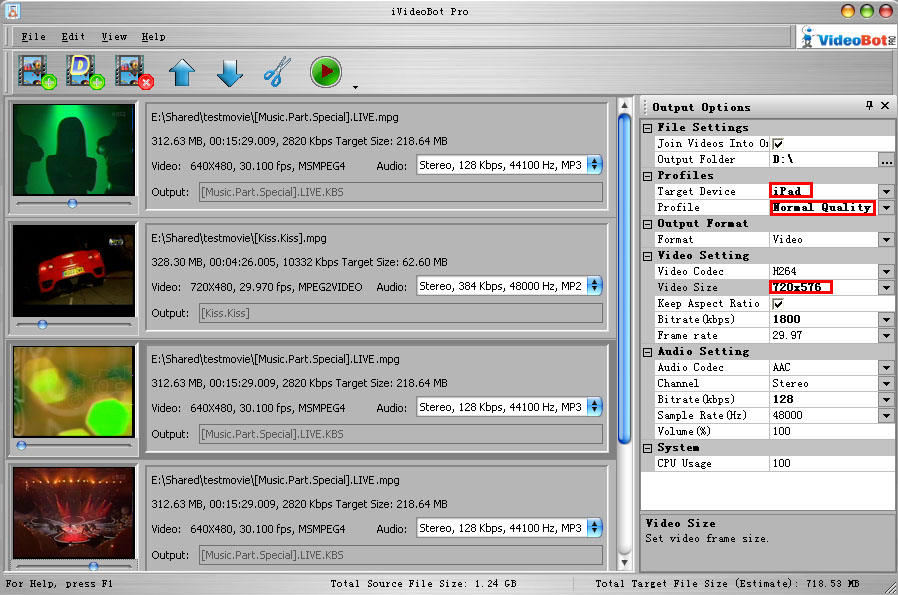The width and height of the screenshot is (898, 595).
Task: Open audio track dropdown for Kiss.Kiss video
Action: pyautogui.click(x=594, y=286)
